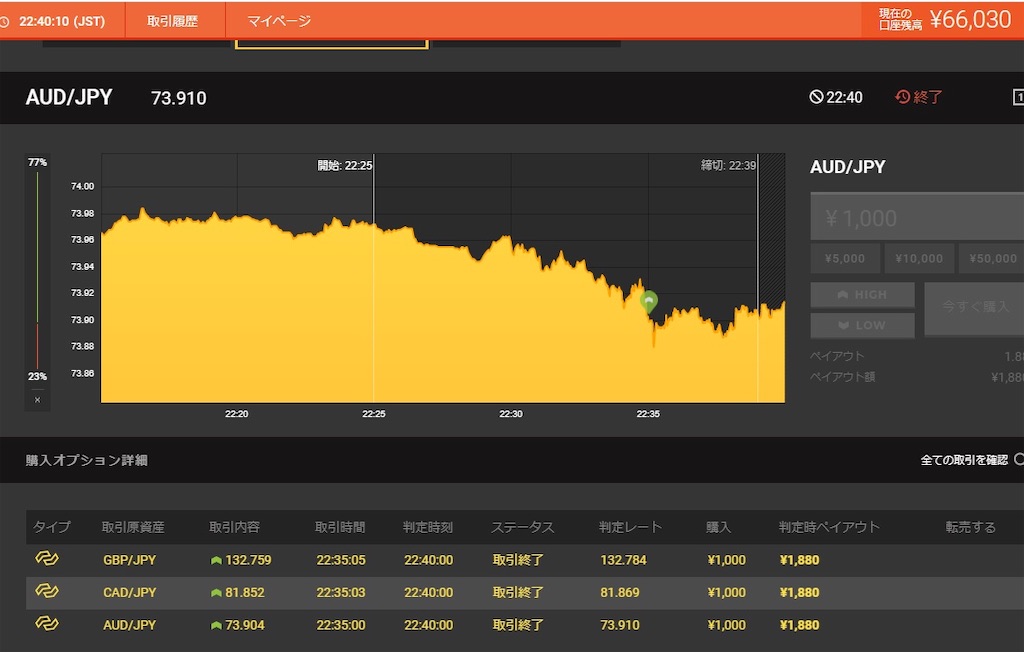Click the type icon in GBP/JPY row
The height and width of the screenshot is (652, 1024).
[46, 559]
